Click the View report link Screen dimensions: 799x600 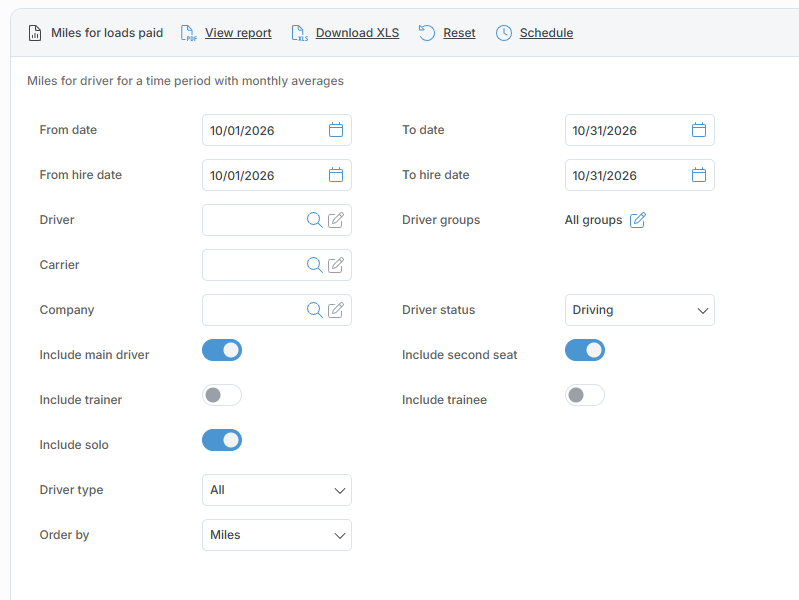(238, 33)
